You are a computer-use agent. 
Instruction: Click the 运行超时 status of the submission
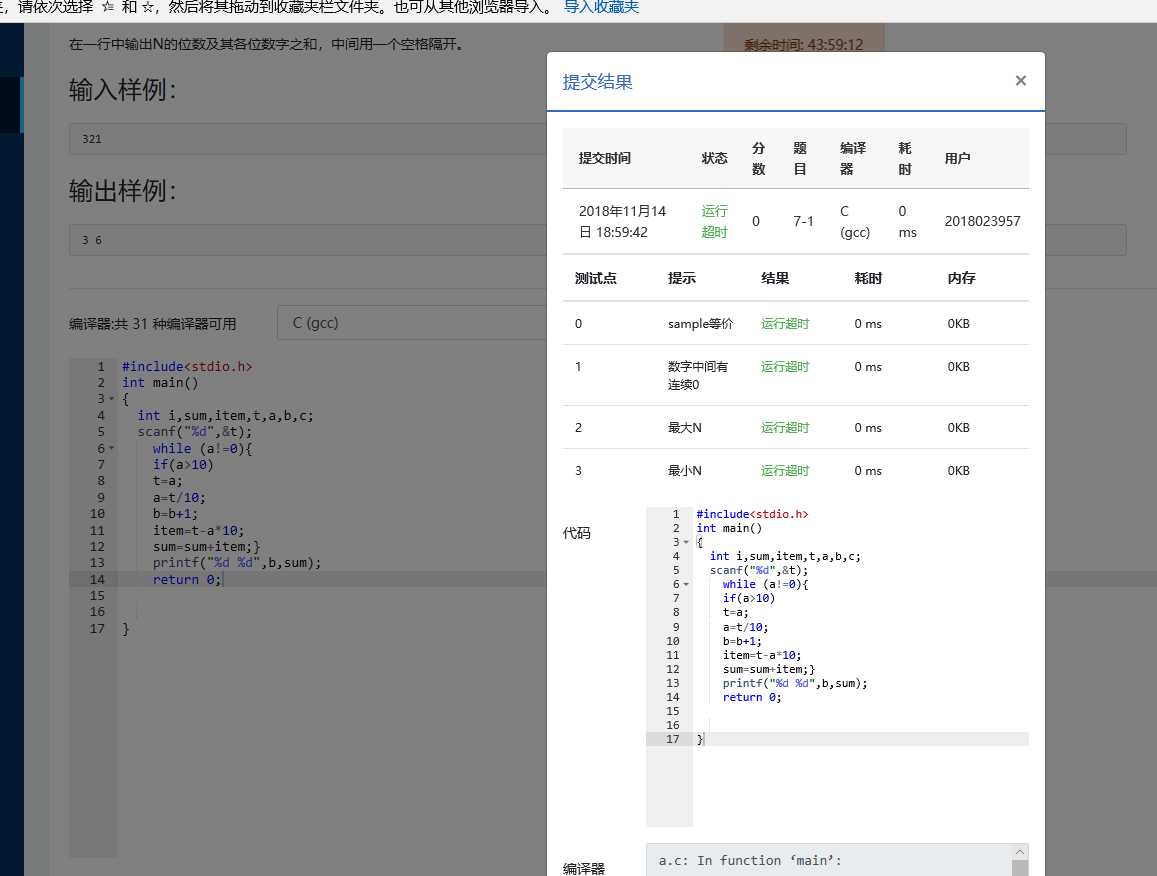pos(714,221)
